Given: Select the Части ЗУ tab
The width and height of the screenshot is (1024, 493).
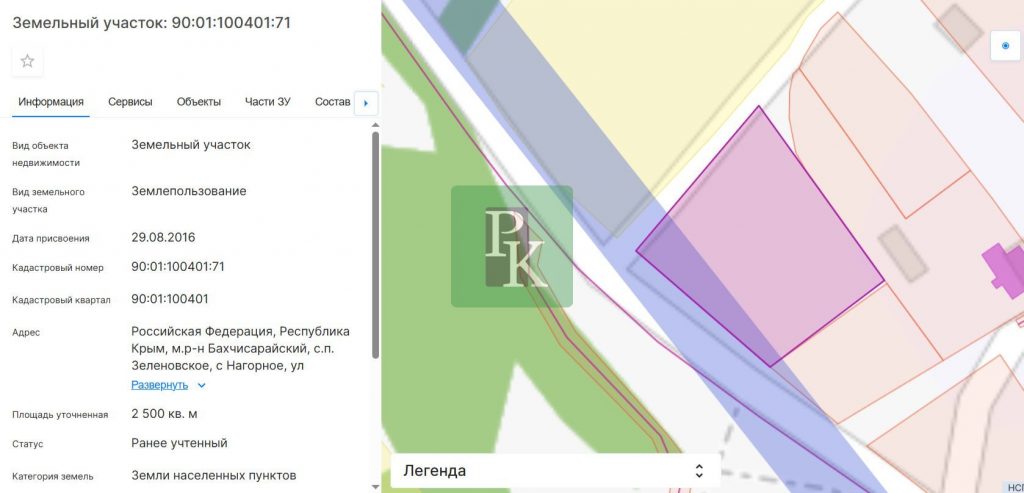Looking at the screenshot, I should [267, 102].
